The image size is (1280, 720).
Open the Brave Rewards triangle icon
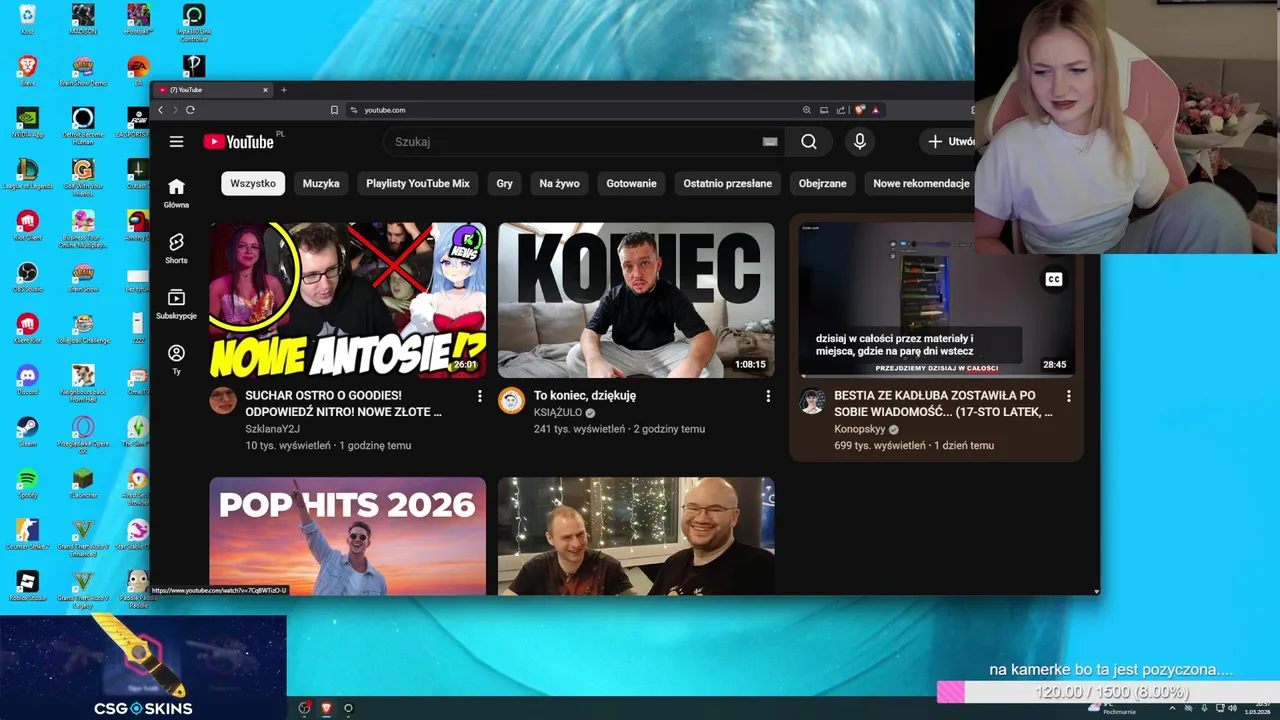pyautogui.click(x=875, y=110)
